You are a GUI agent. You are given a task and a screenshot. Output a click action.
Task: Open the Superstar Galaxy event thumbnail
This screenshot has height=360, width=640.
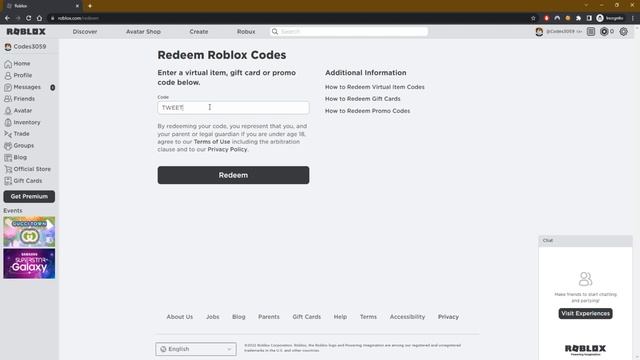[29, 264]
